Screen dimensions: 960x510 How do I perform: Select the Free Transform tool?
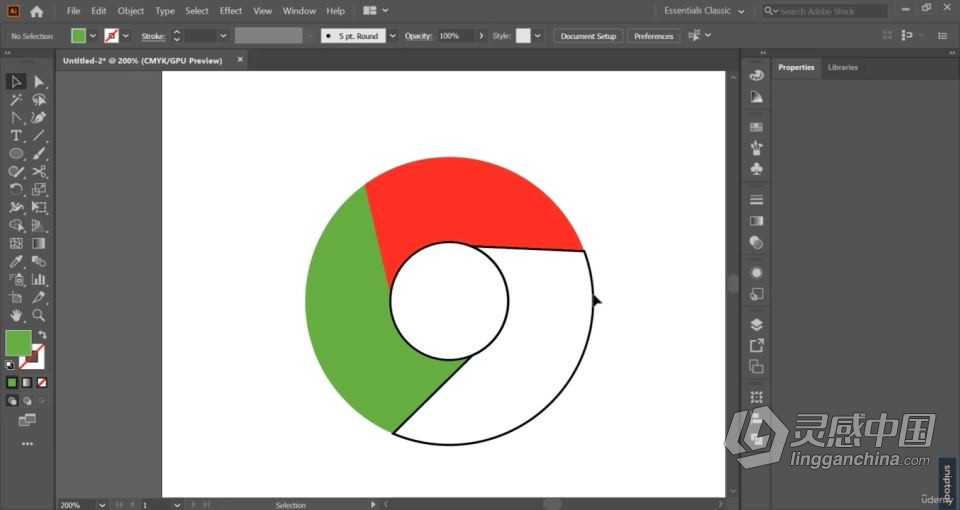(x=39, y=208)
